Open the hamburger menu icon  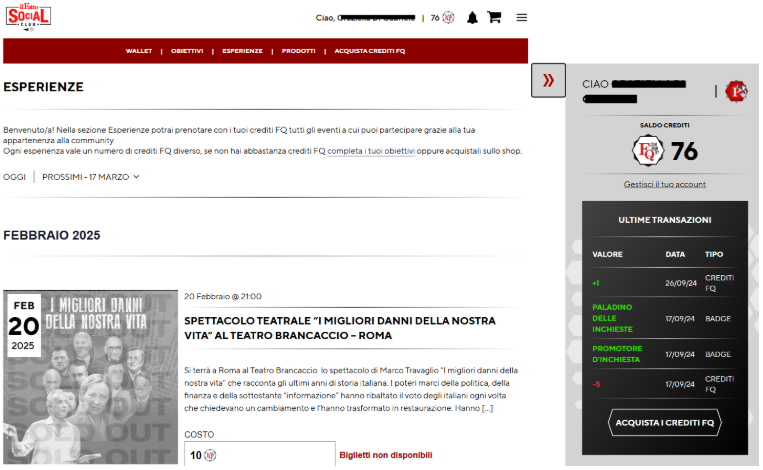point(521,18)
